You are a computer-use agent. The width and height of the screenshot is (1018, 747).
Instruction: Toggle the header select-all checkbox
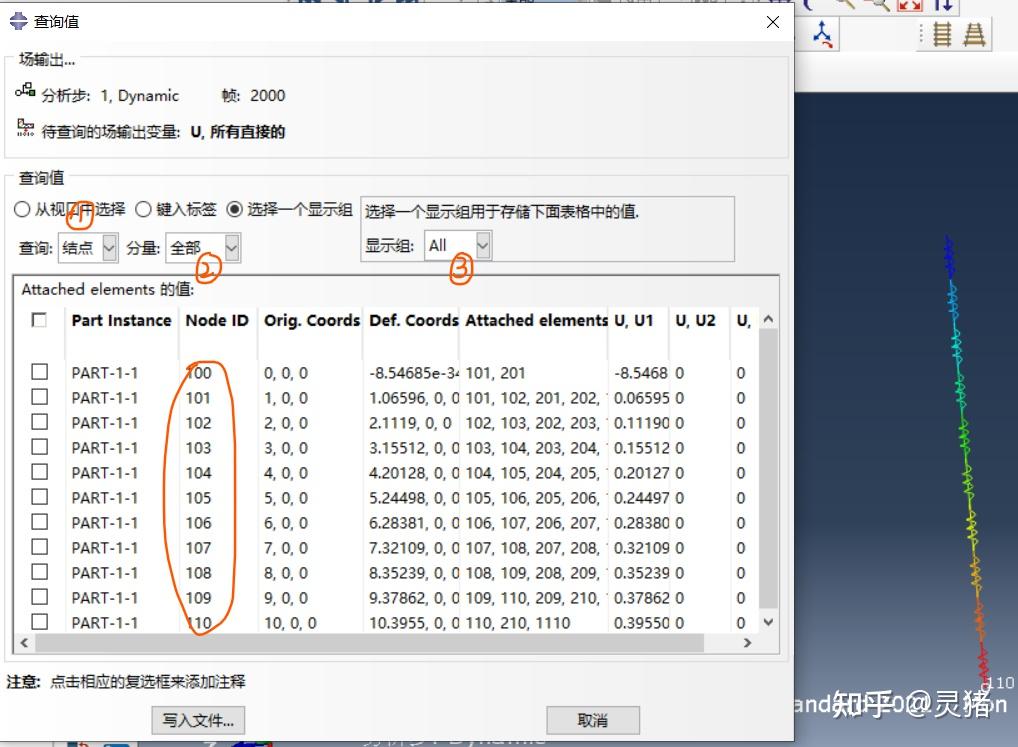point(39,320)
